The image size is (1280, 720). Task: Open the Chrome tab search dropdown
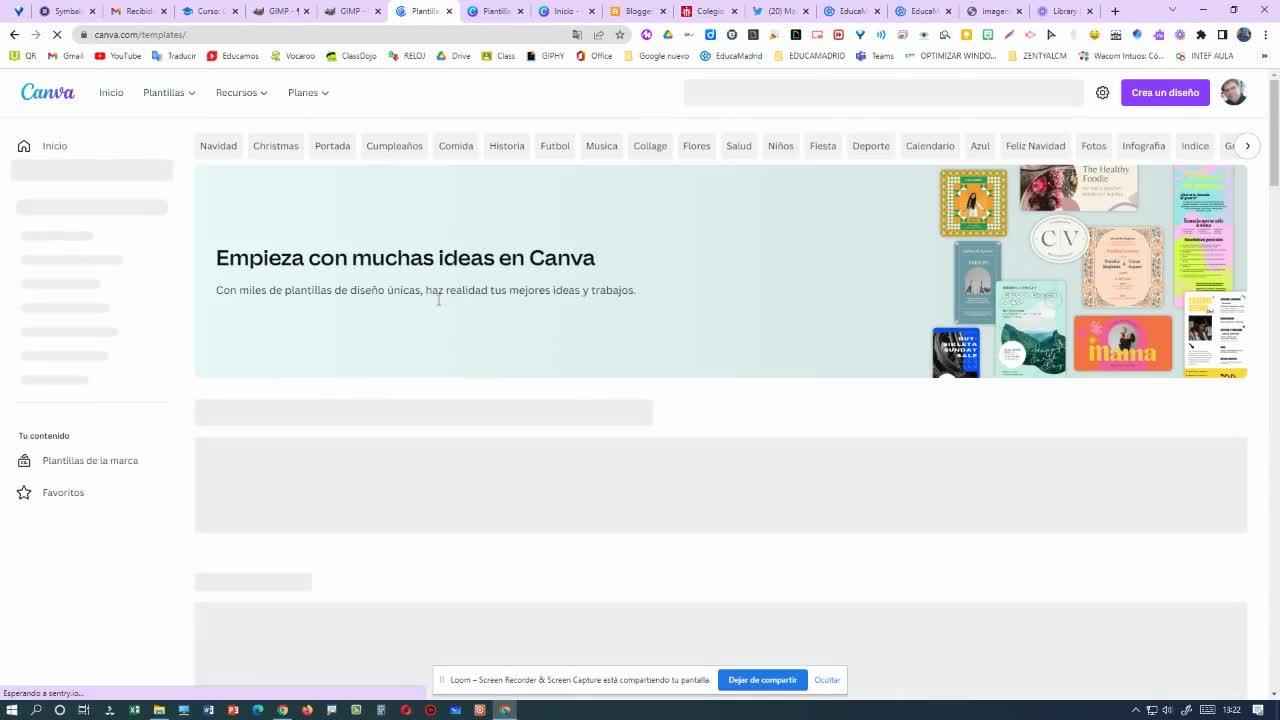pyautogui.click(x=1172, y=11)
